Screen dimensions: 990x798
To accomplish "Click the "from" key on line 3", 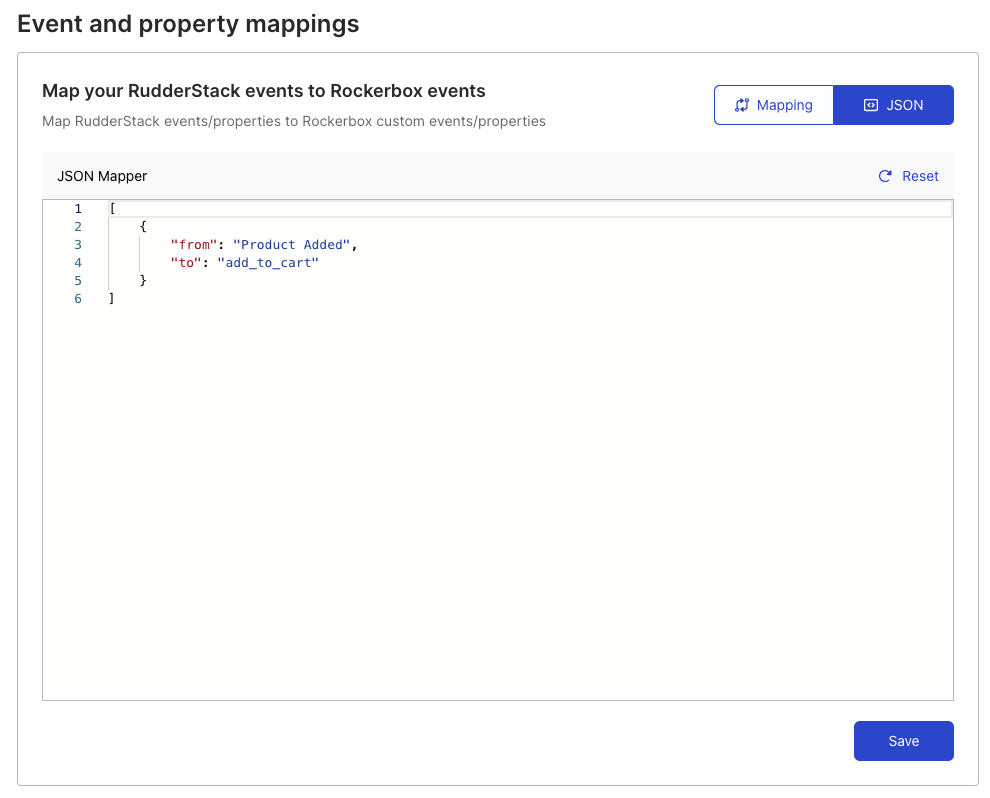I will (194, 244).
